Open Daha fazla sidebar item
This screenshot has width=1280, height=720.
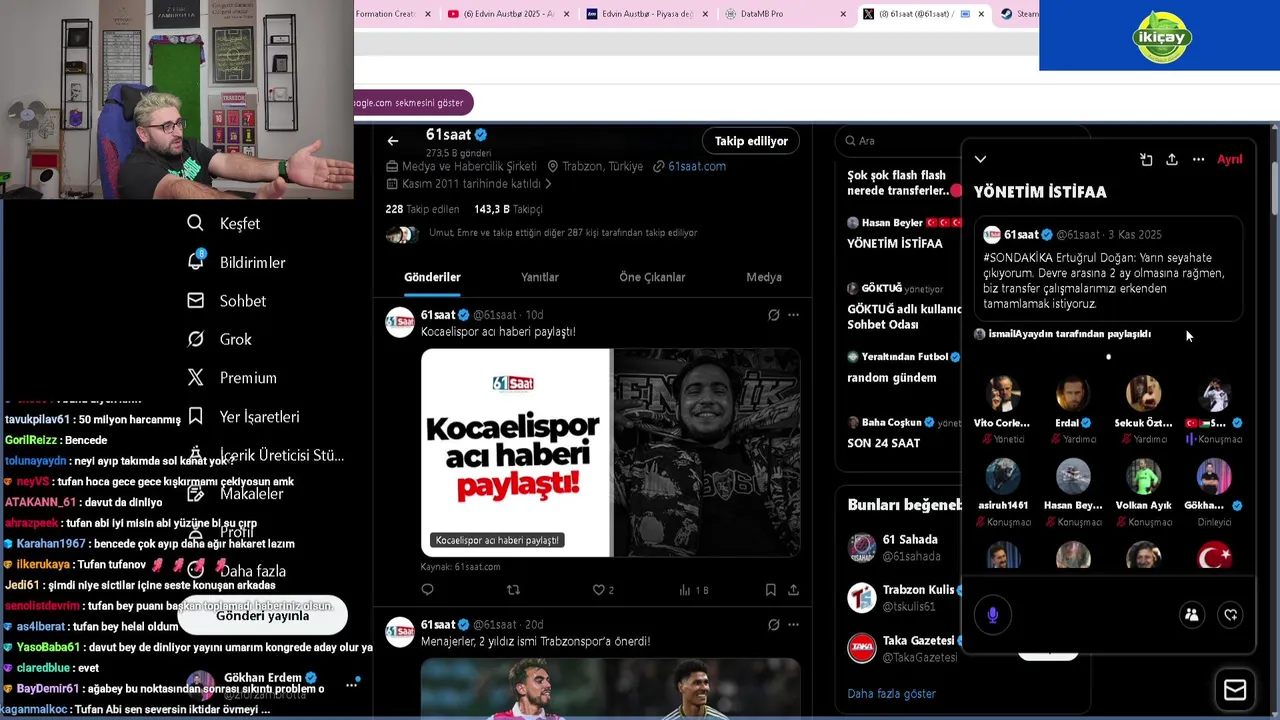[x=236, y=571]
